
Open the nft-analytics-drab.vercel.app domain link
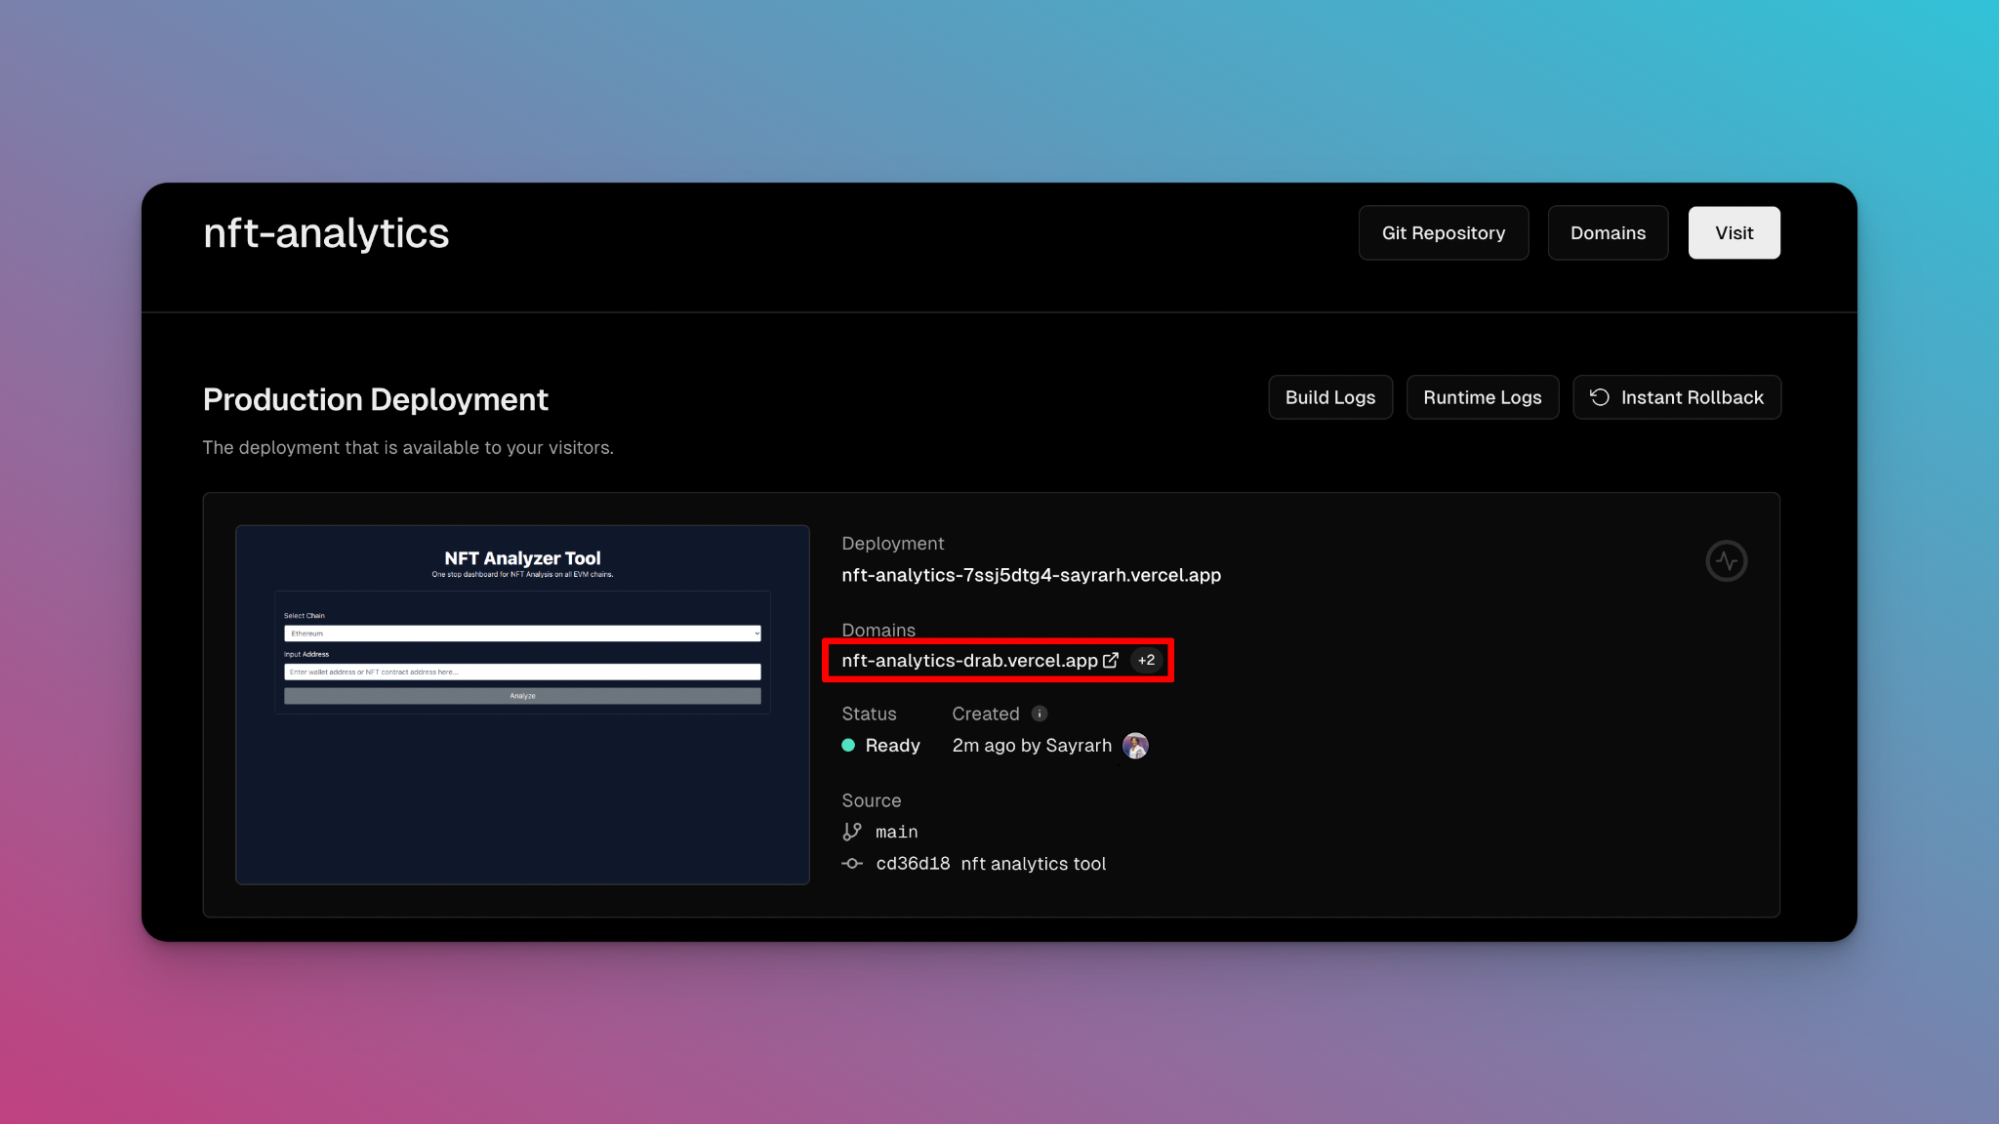tap(969, 661)
